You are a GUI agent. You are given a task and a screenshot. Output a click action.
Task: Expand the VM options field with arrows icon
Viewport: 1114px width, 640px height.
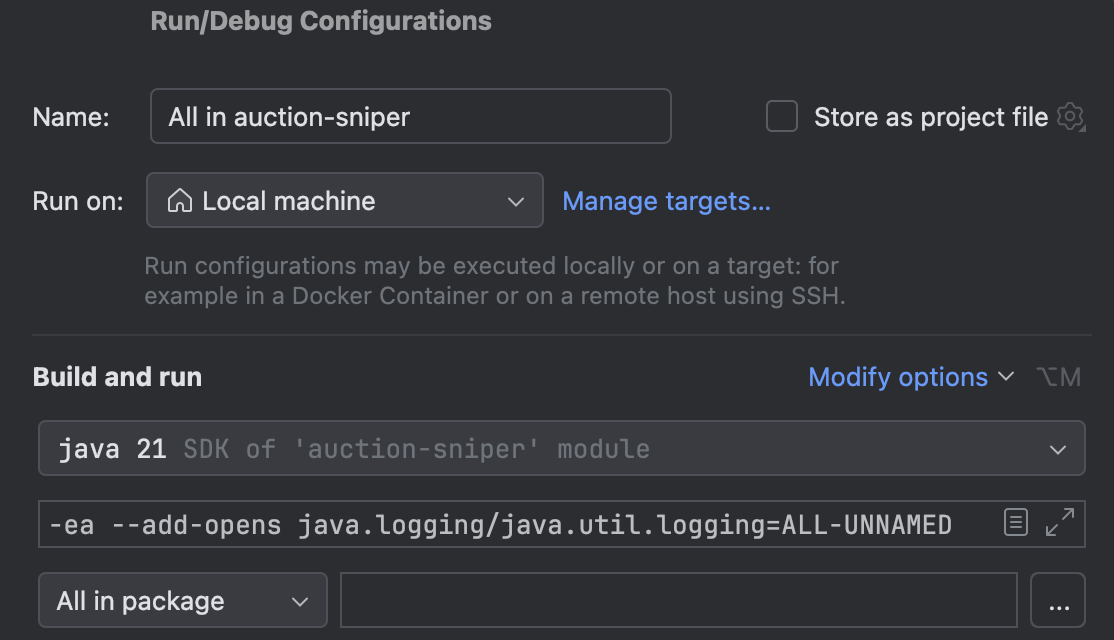(1060, 523)
